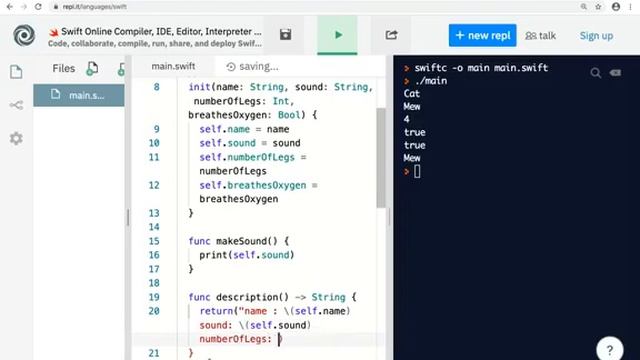Open the help question mark button

pos(609,349)
